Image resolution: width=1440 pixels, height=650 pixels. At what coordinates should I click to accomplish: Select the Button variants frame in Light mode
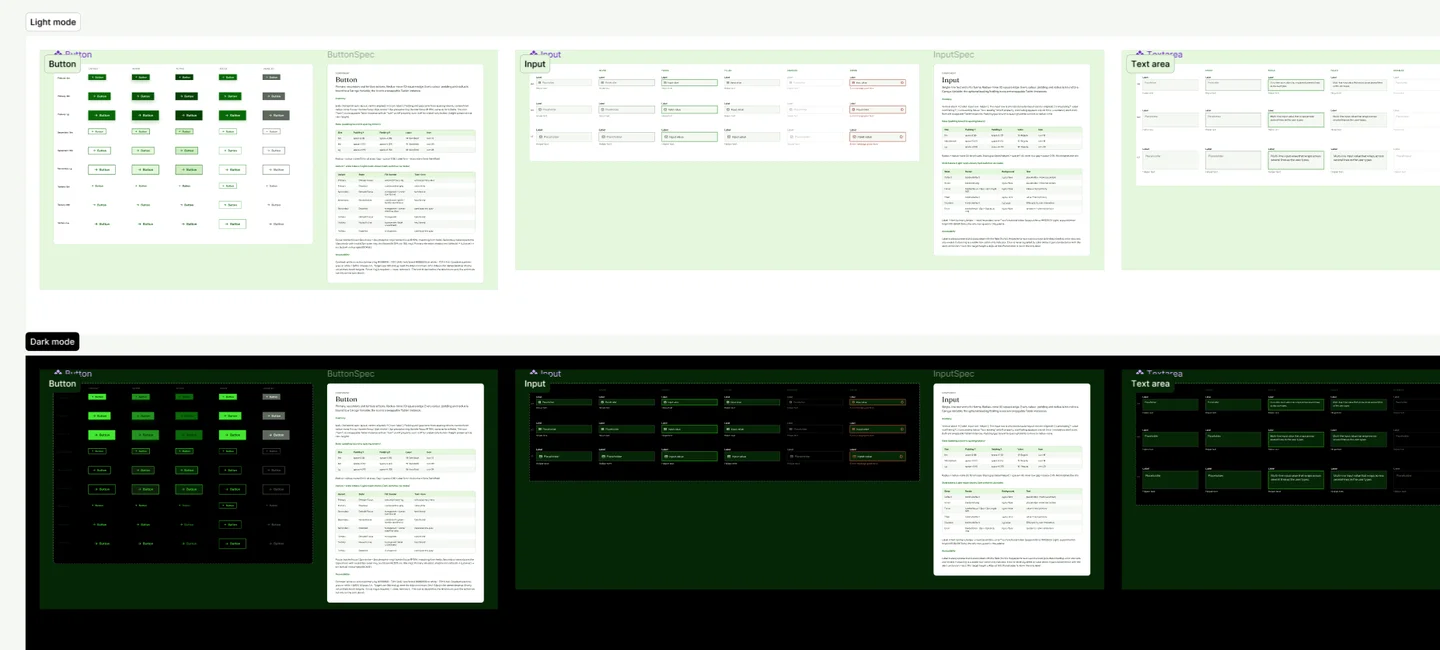coord(183,153)
